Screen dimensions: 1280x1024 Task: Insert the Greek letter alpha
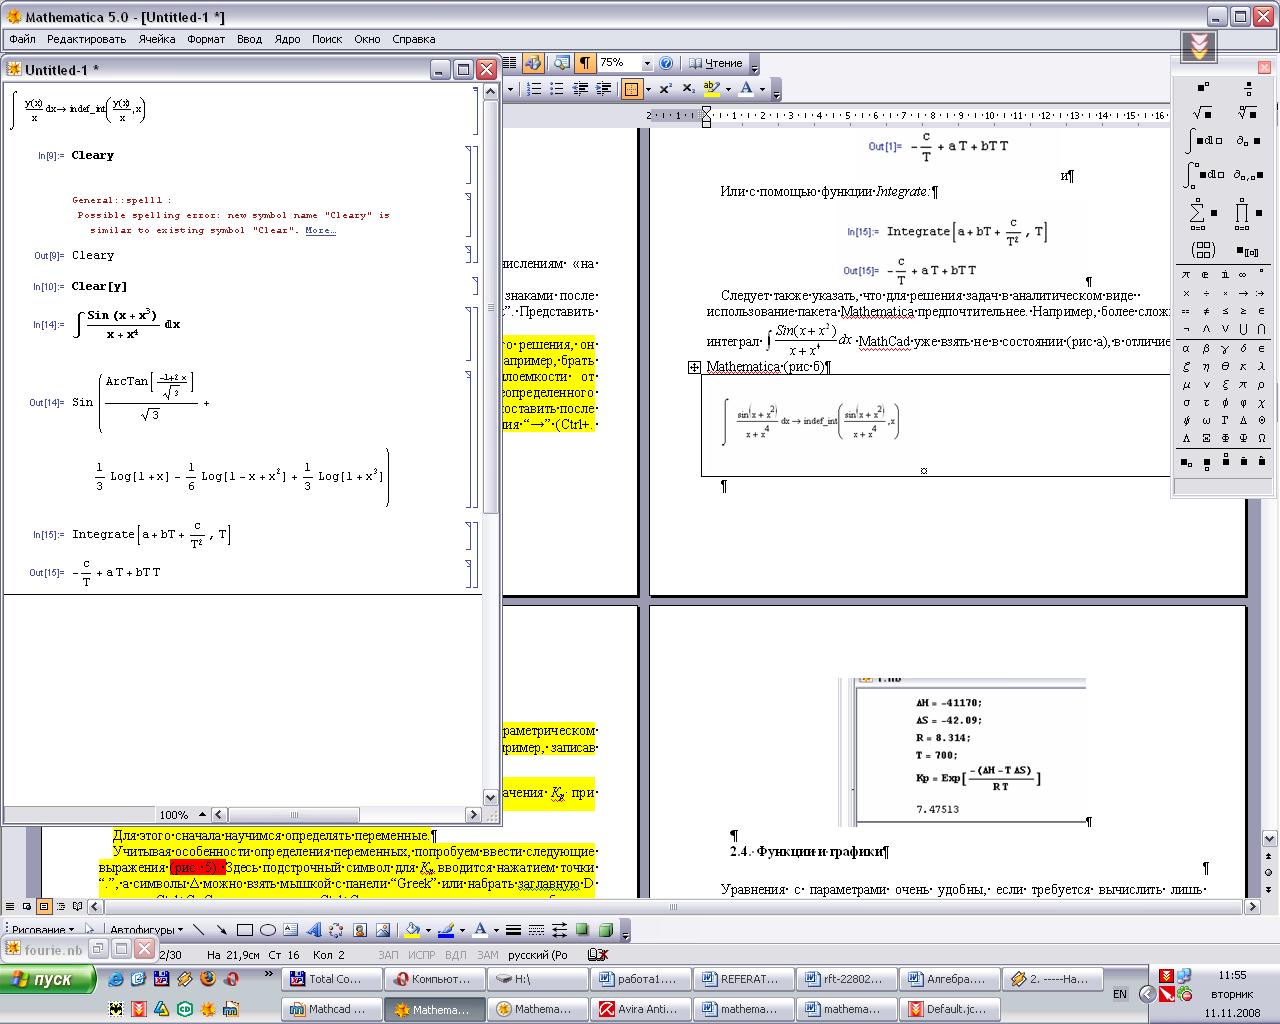[1186, 348]
